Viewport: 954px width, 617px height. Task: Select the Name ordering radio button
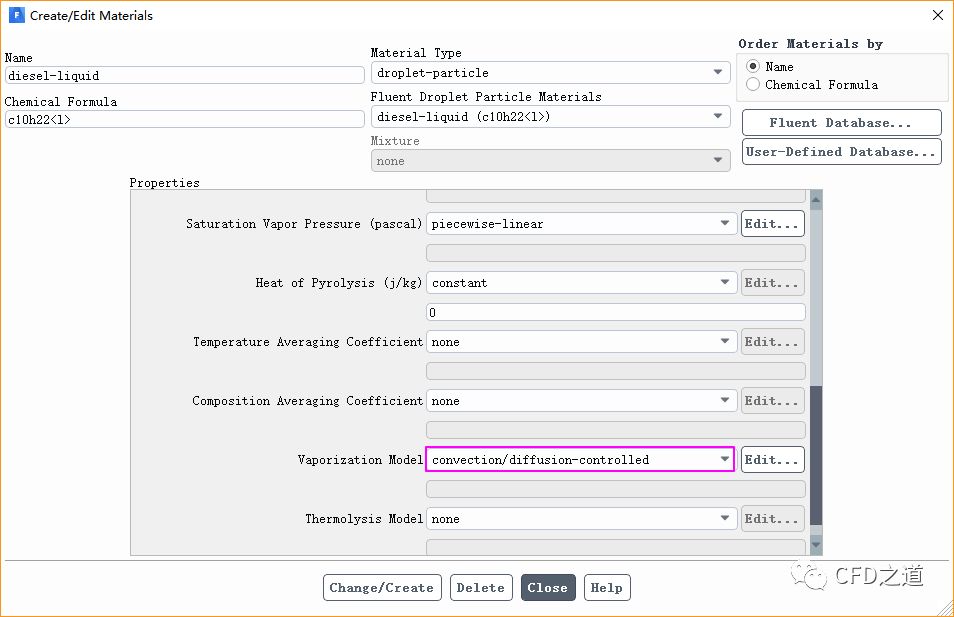click(x=753, y=67)
